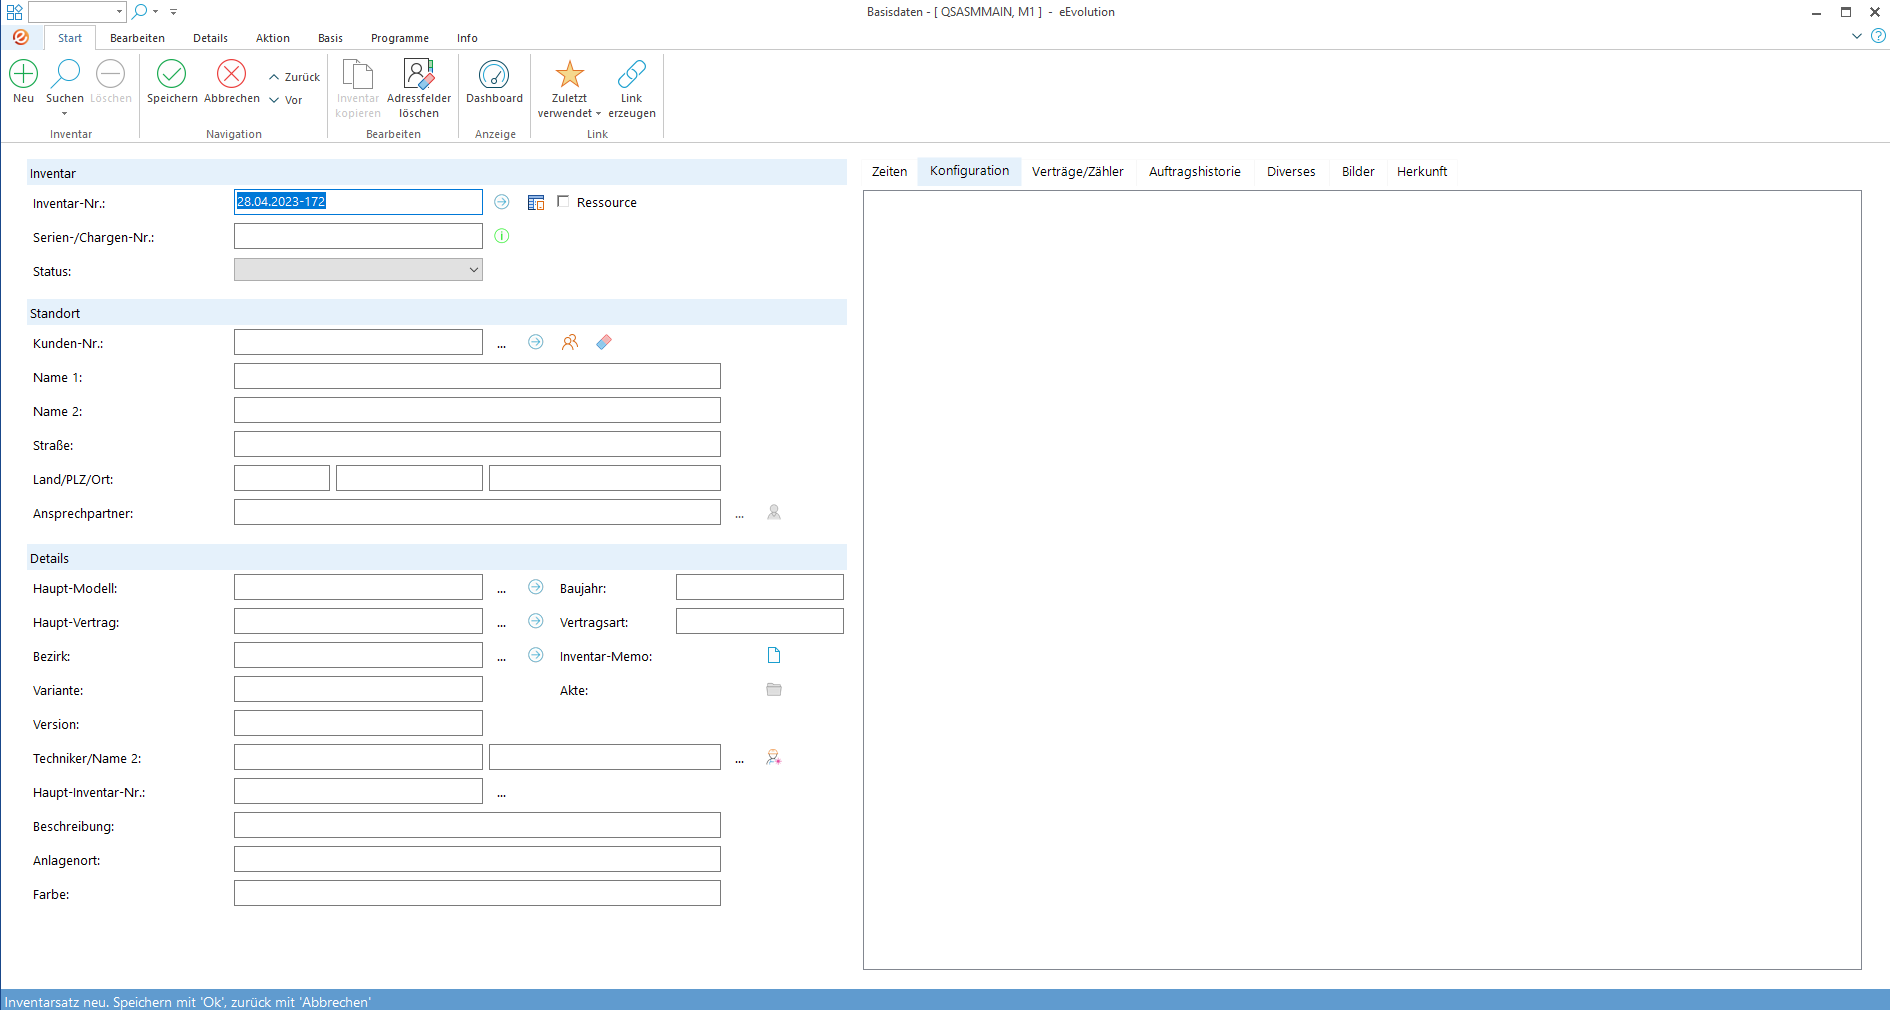This screenshot has width=1890, height=1010.
Task: Click the ellipsis button next to Haupt-Inventar-Nr.
Action: [x=502, y=793]
